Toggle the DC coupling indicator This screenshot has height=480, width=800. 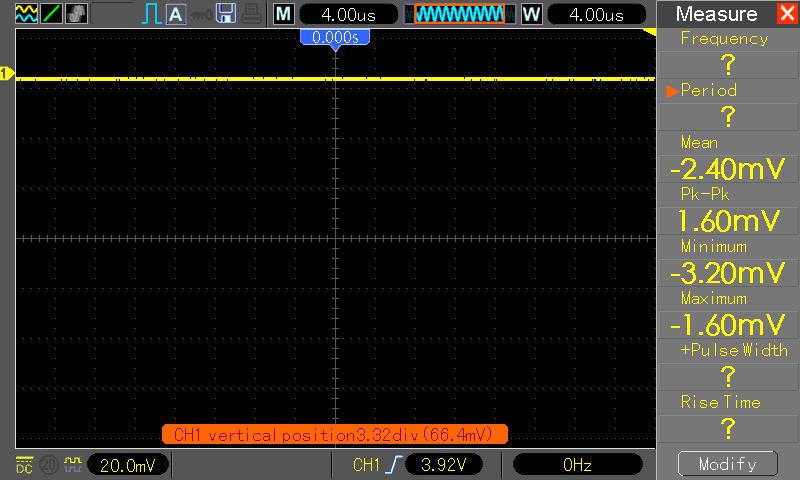tap(24, 465)
